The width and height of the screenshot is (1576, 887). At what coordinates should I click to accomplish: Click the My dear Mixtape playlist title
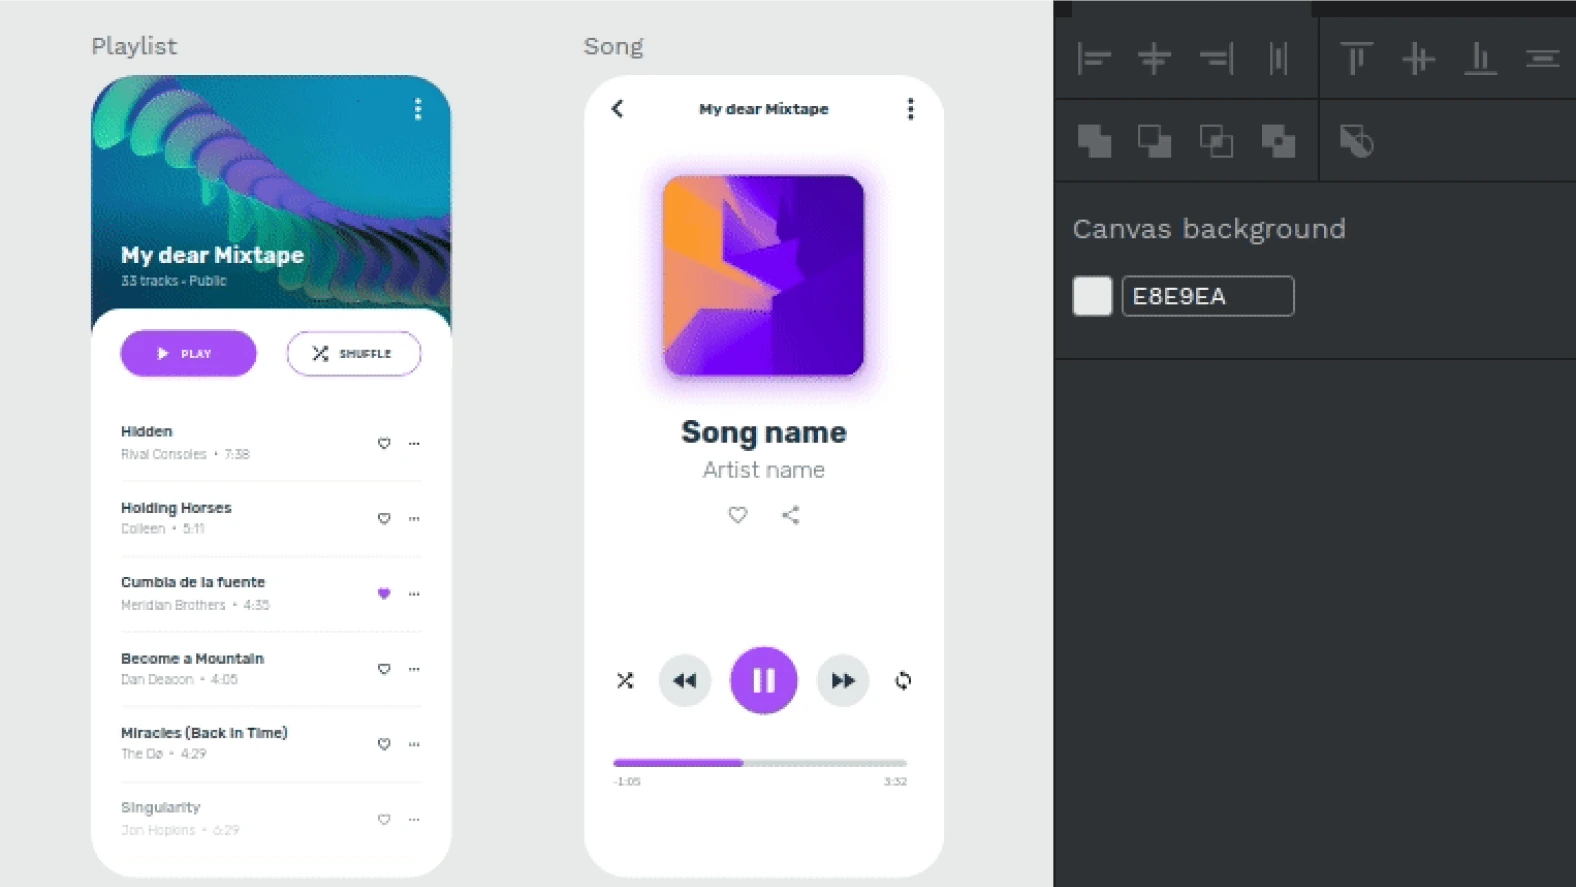click(212, 255)
